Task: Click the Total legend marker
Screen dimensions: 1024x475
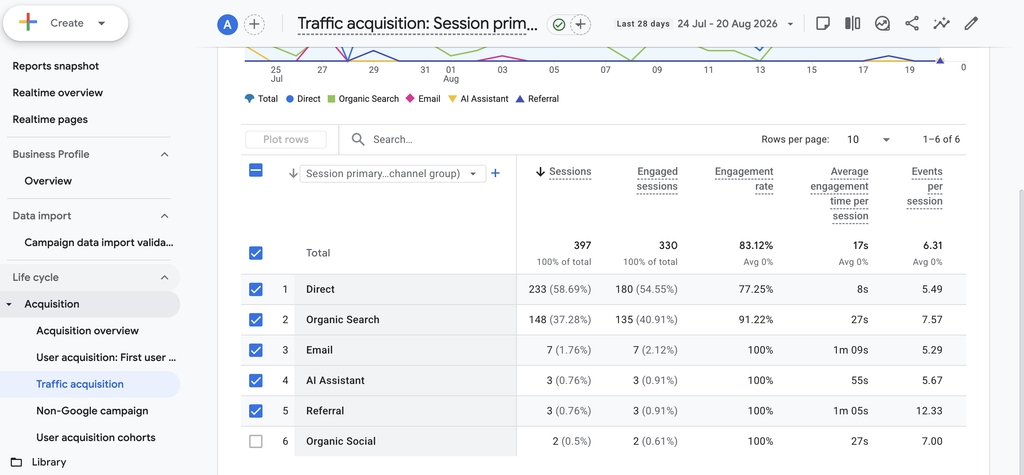Action: pyautogui.click(x=249, y=99)
